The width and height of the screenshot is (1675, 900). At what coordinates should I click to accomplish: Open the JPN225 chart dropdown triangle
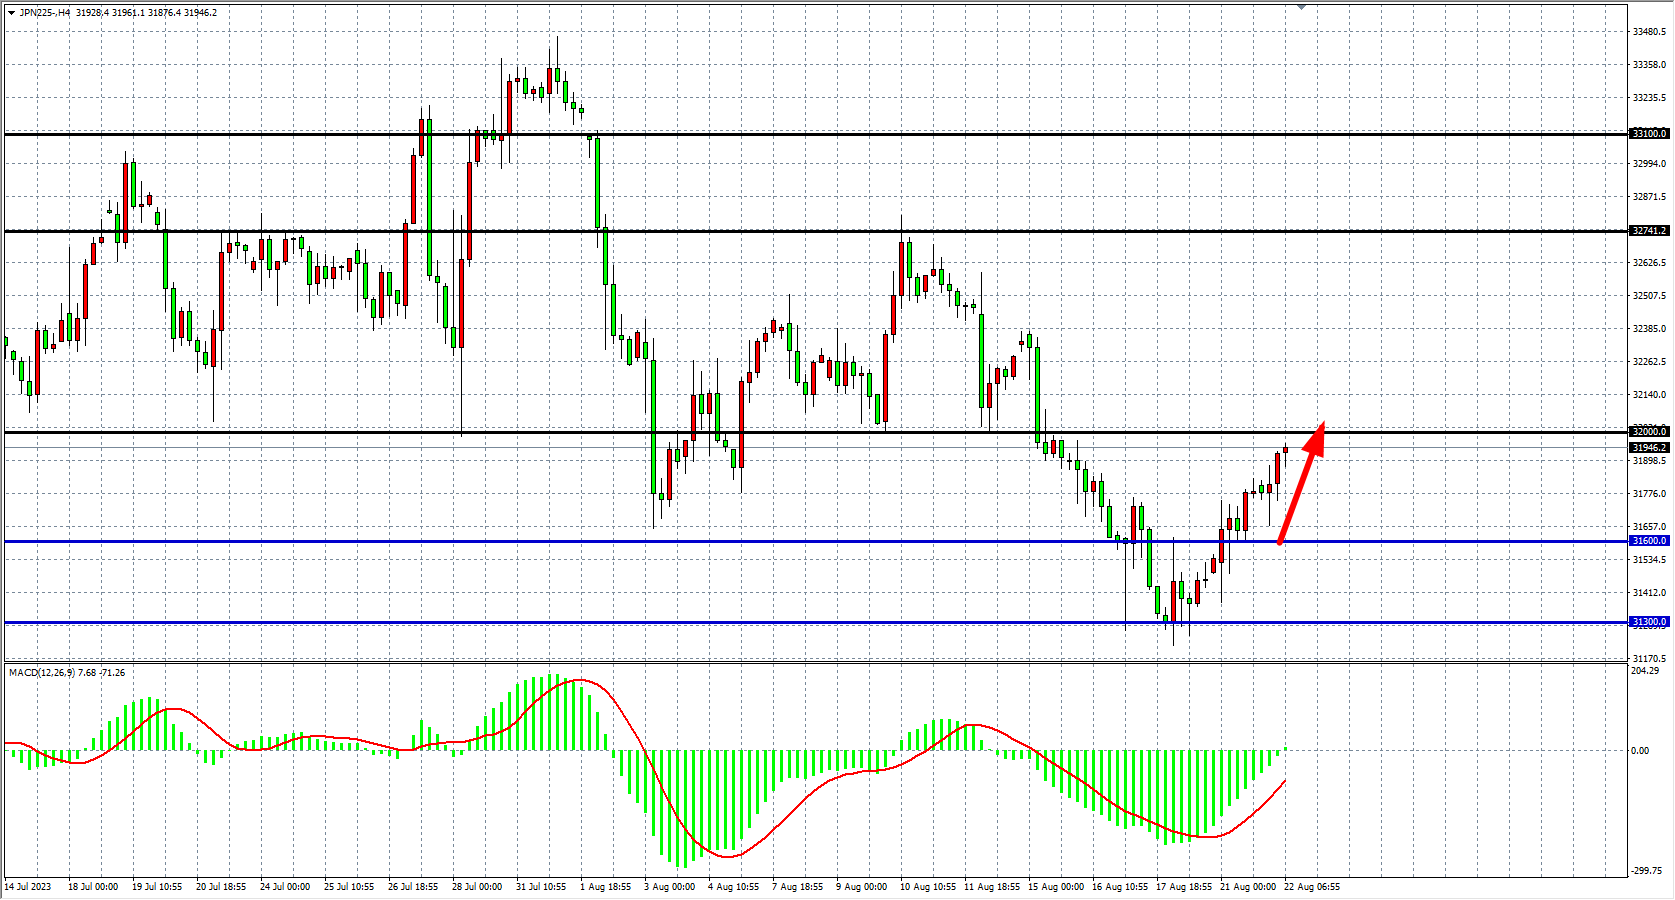[x=11, y=13]
